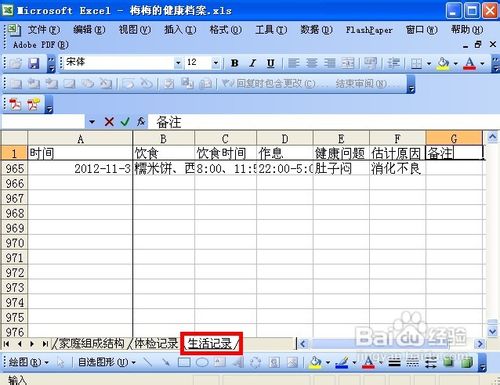Image resolution: width=500 pixels, height=385 pixels.
Task: Open the 数据 menu
Action: pos(316,30)
